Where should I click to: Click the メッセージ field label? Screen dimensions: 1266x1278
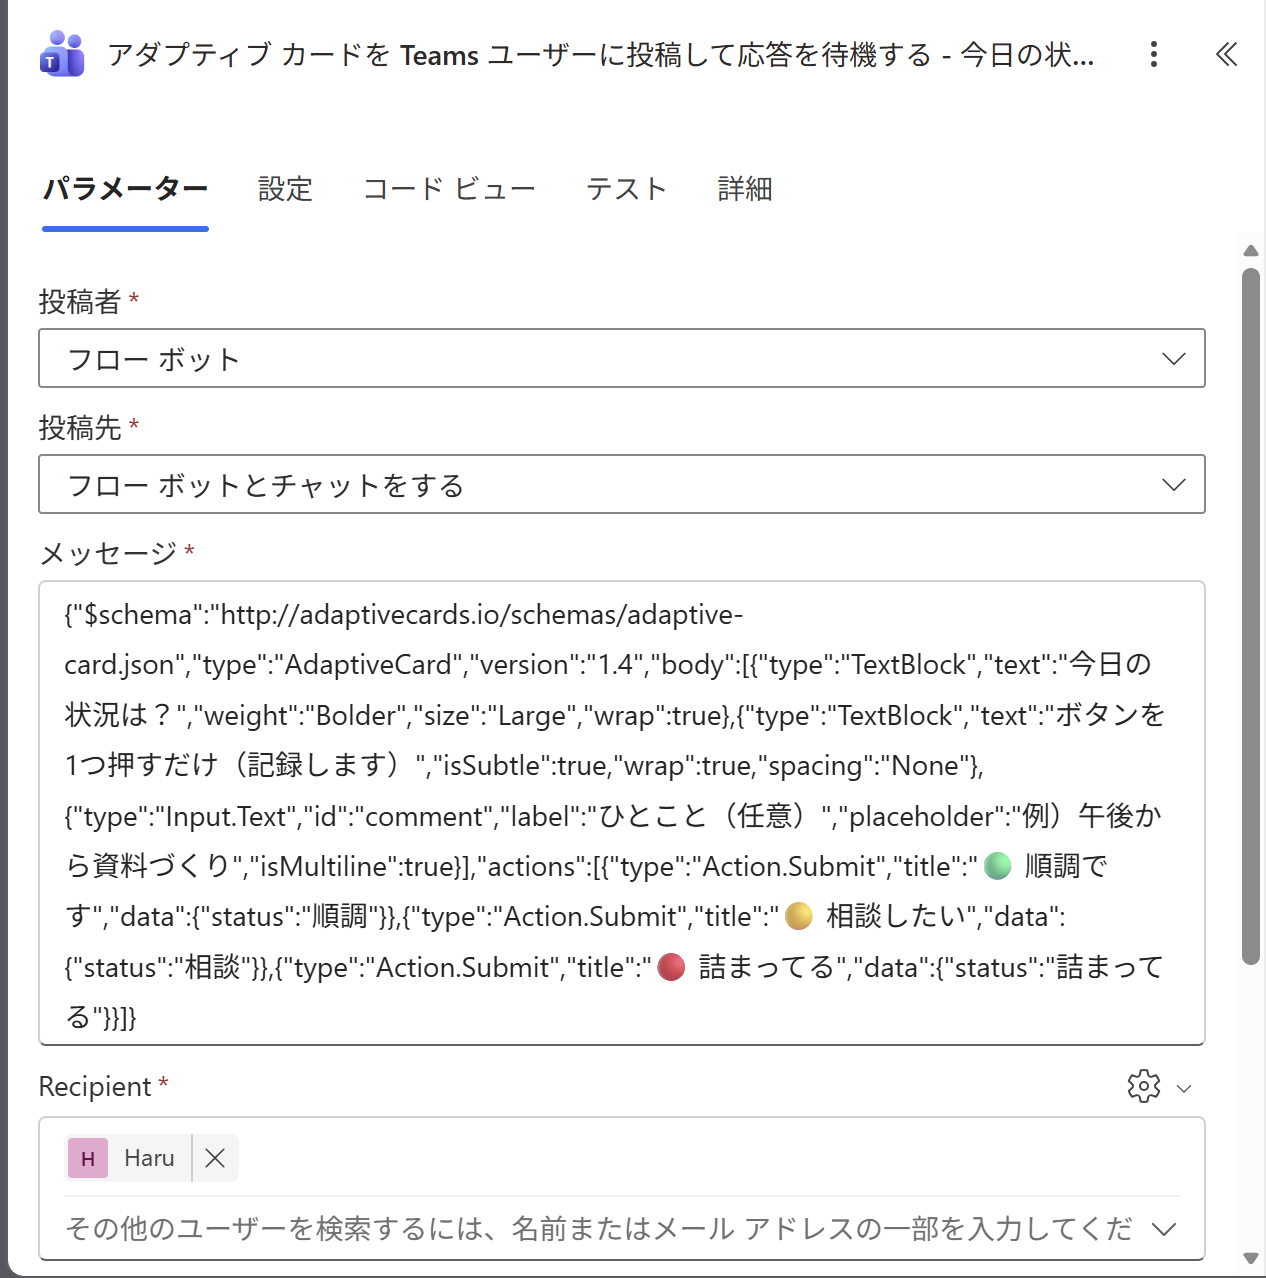click(108, 553)
